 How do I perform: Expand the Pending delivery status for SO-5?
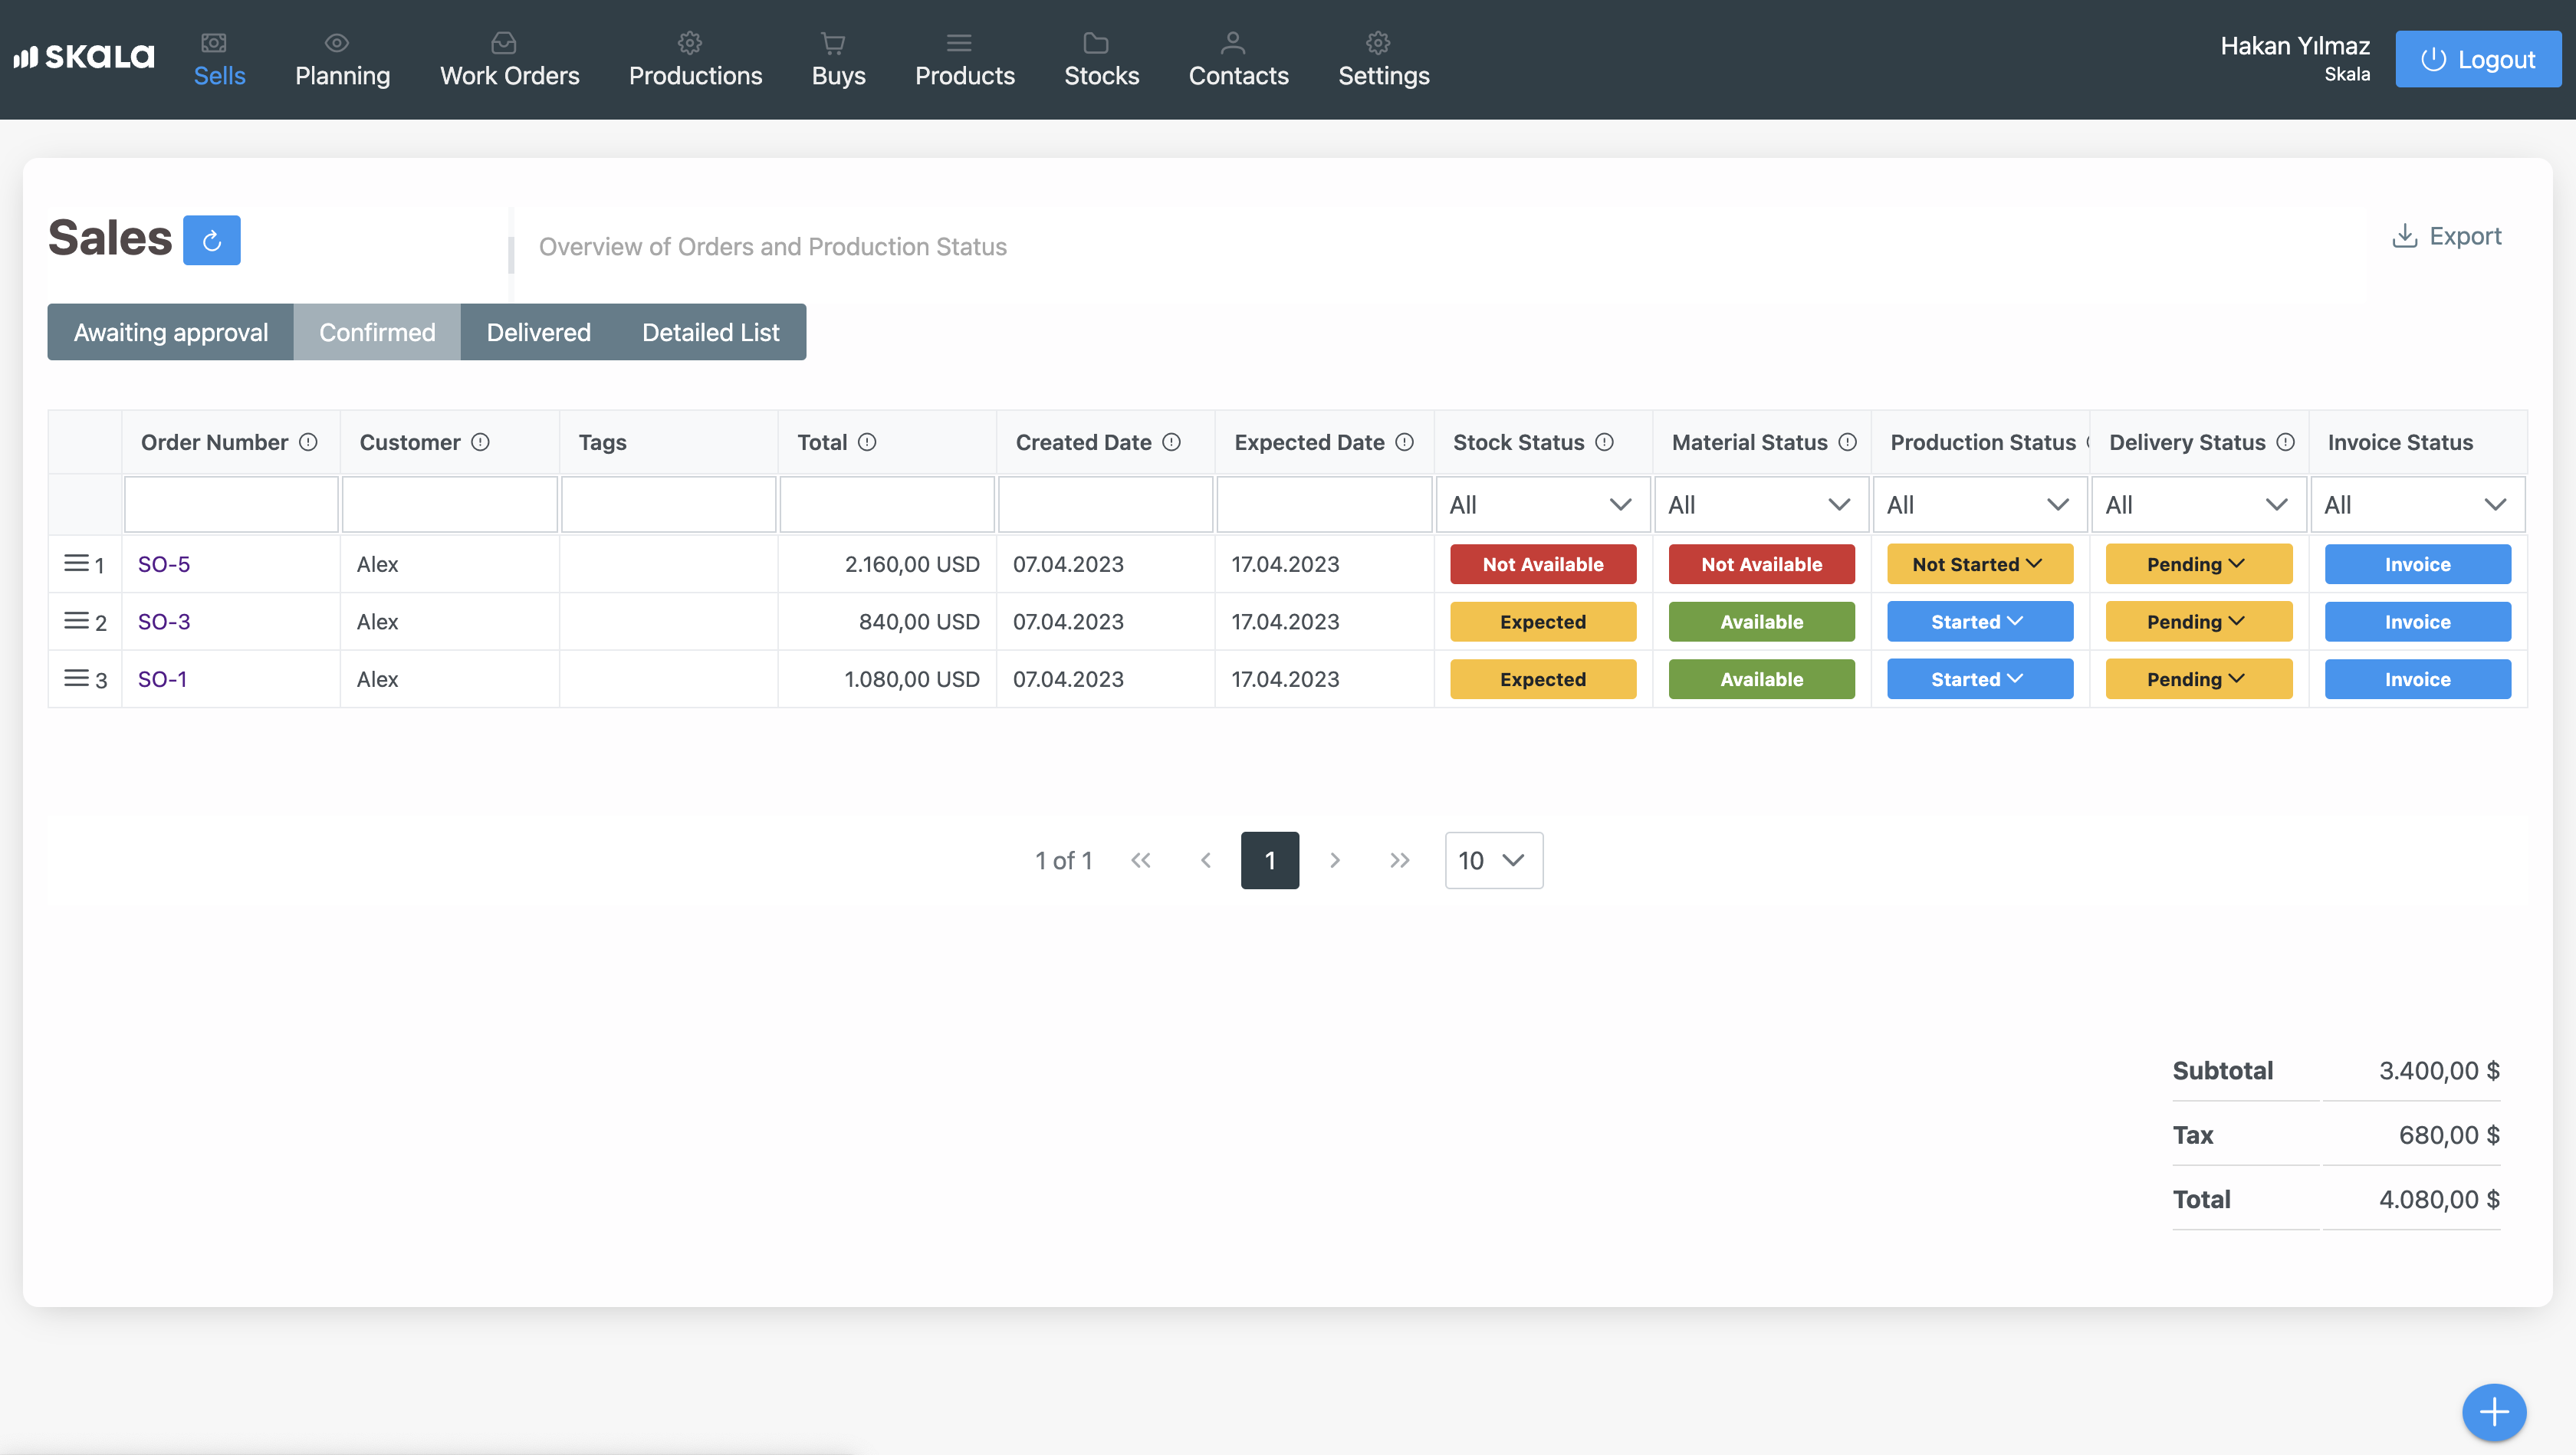click(2198, 563)
